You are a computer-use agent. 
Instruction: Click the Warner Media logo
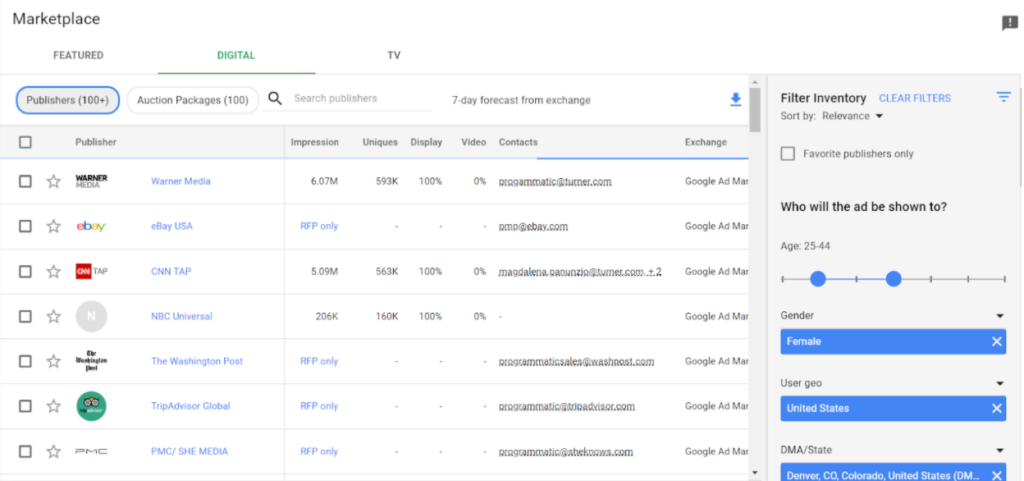click(91, 181)
